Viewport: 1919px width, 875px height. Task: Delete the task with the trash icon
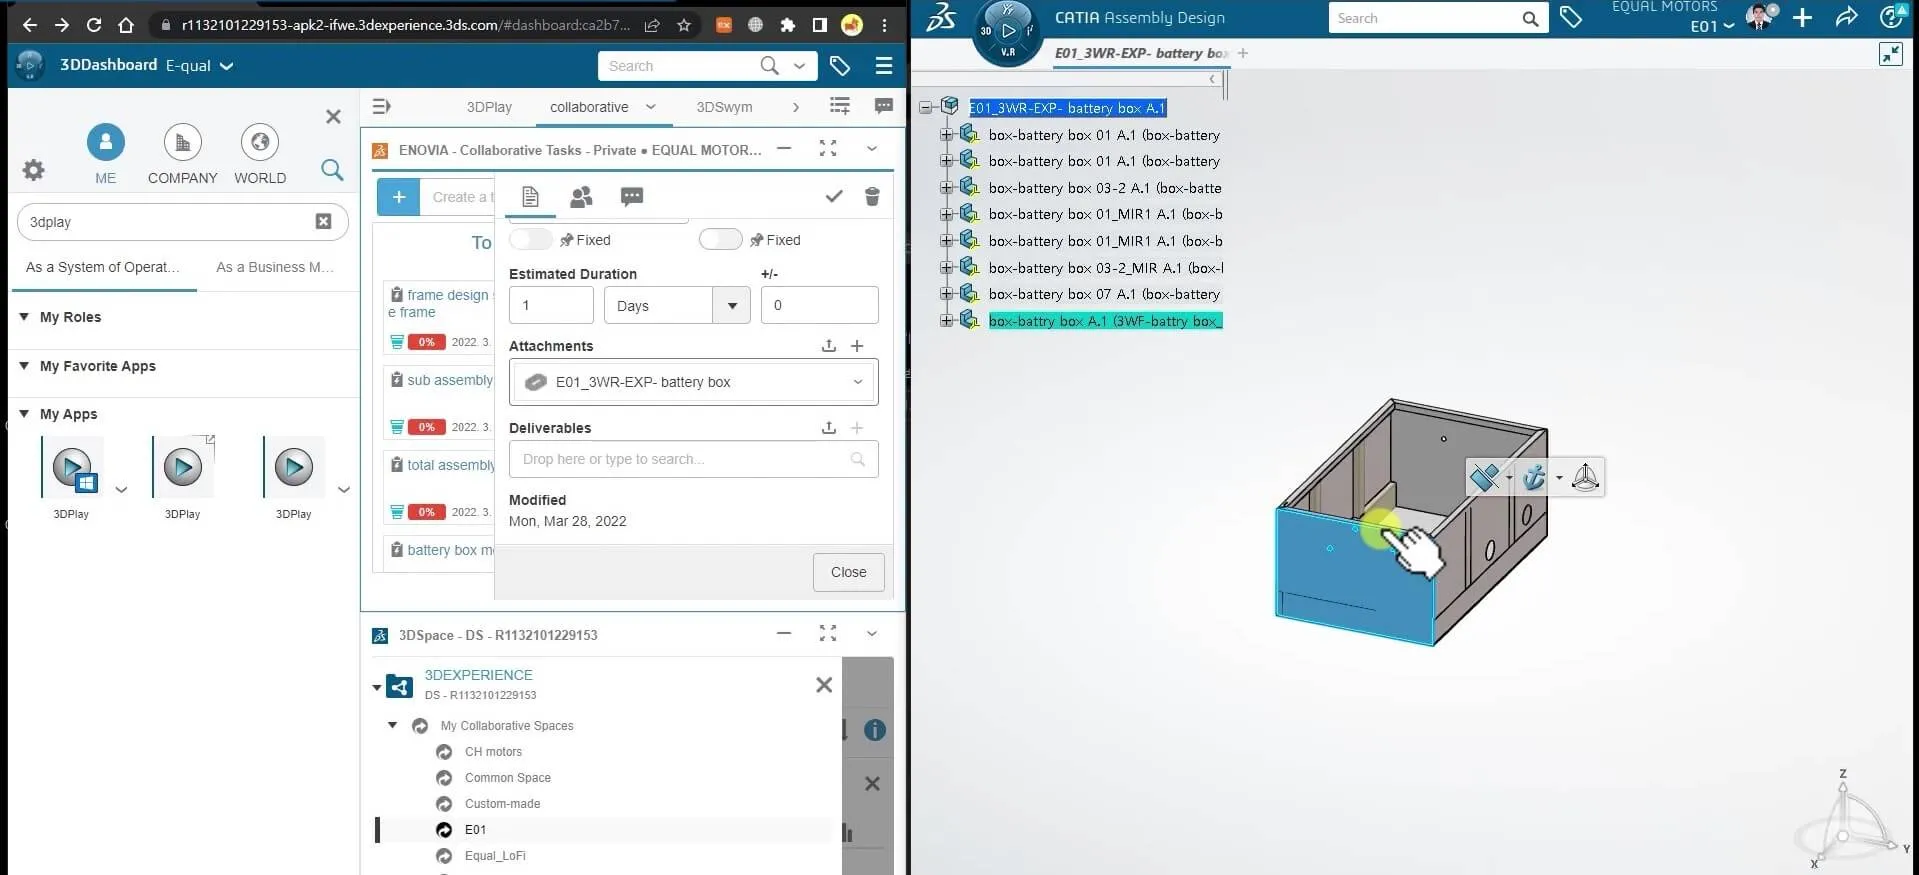872,197
